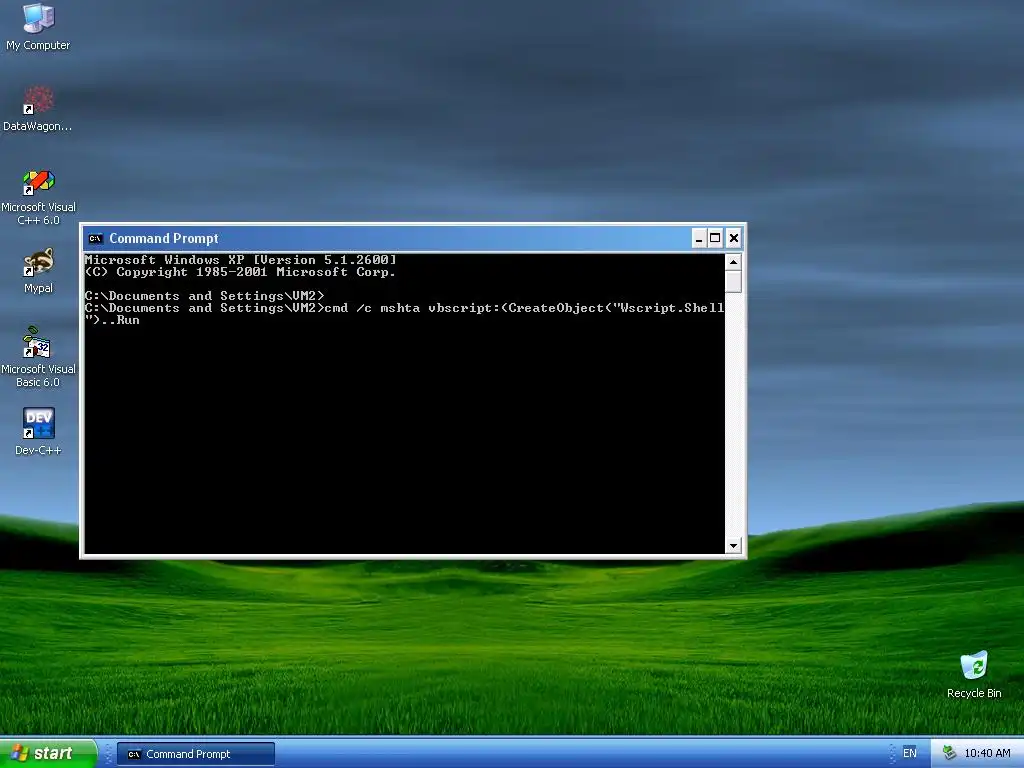Click Command Prompt taskbar button

pyautogui.click(x=196, y=754)
